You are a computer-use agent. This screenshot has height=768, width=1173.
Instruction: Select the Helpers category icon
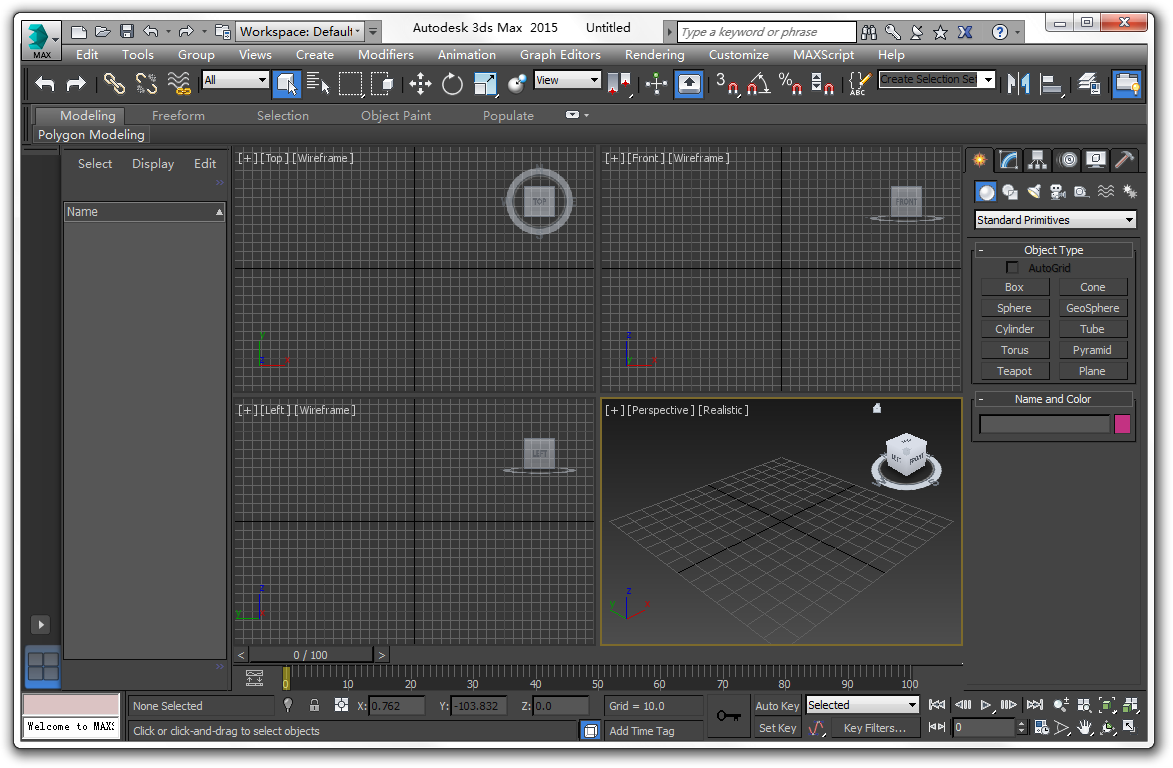click(1082, 192)
